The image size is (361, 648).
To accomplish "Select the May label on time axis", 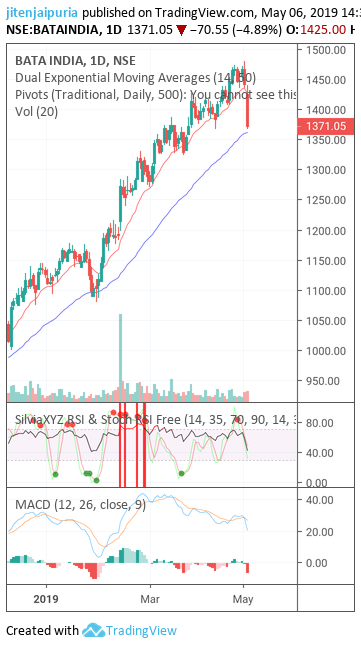I will tap(243, 599).
